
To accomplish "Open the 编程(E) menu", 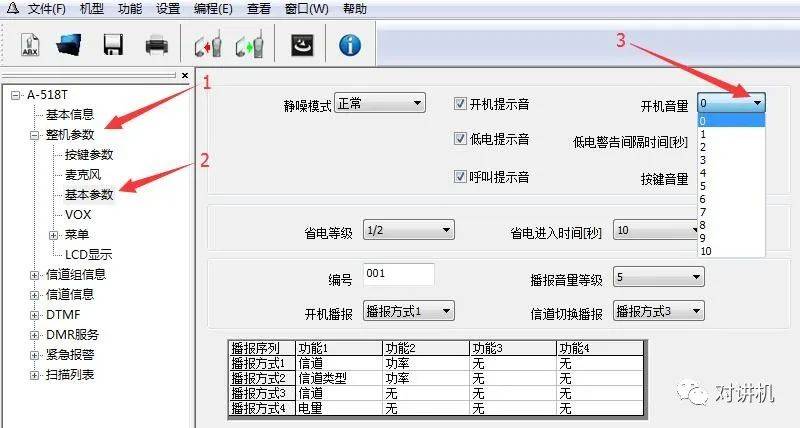I will pyautogui.click(x=211, y=9).
